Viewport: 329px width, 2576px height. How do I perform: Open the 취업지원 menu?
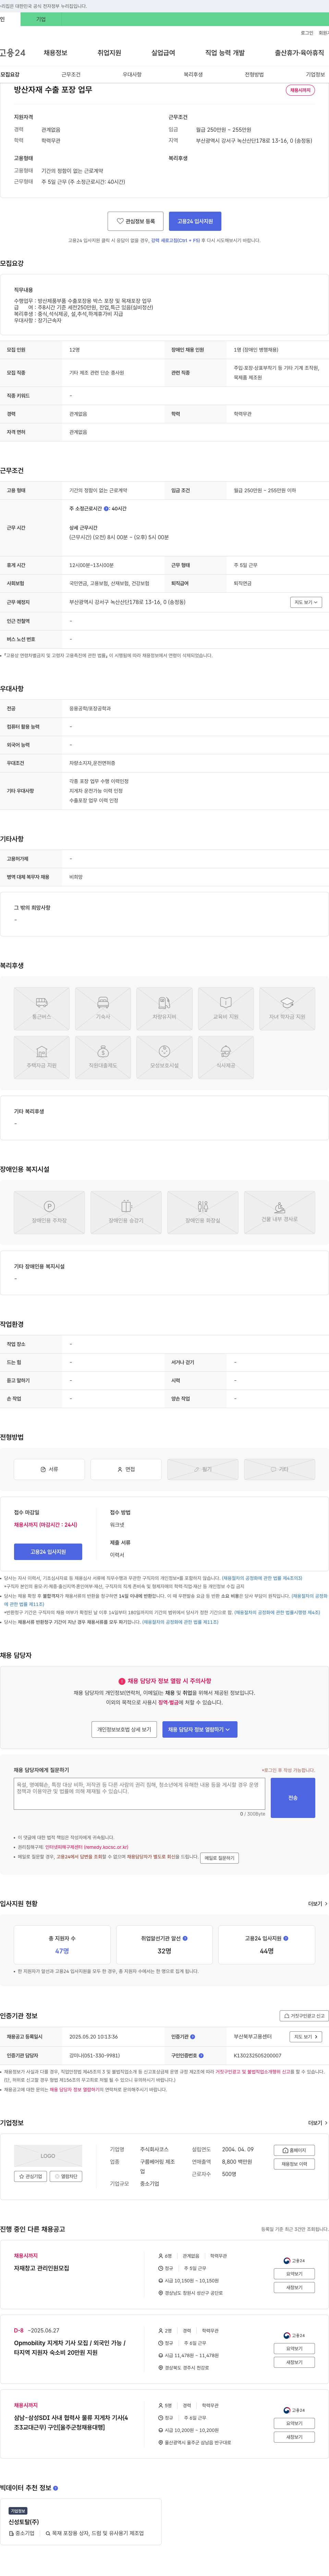click(x=109, y=53)
